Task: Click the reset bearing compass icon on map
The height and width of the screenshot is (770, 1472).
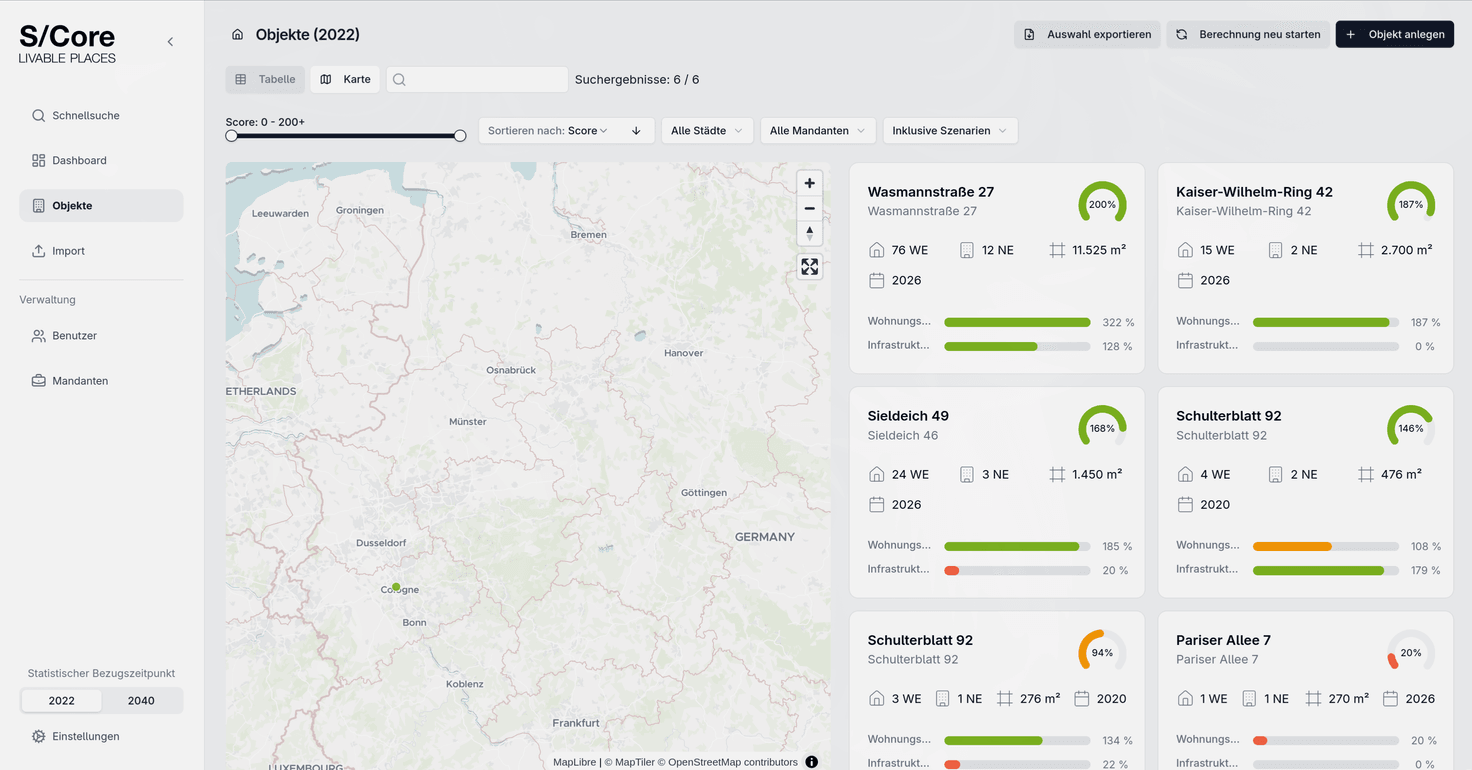Action: (x=809, y=232)
